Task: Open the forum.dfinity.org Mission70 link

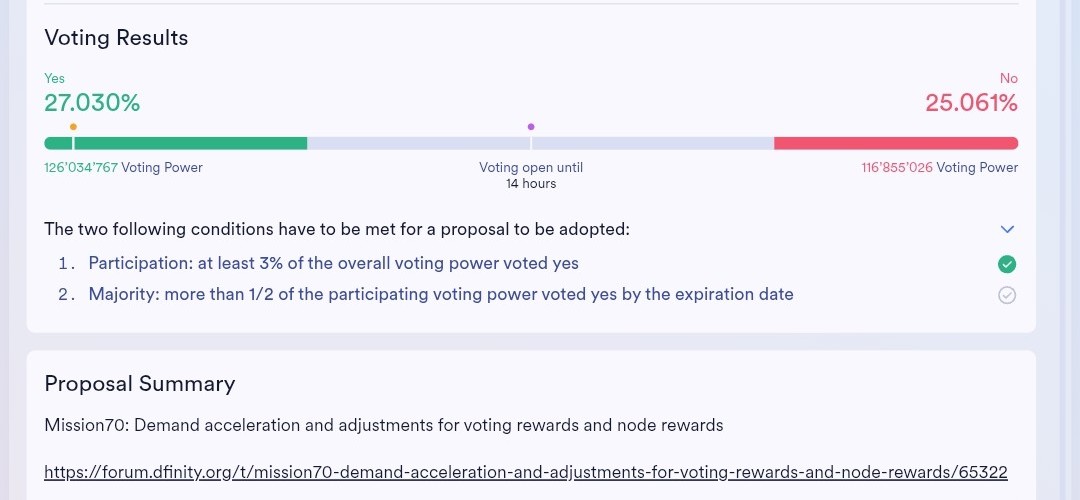Action: [526, 472]
